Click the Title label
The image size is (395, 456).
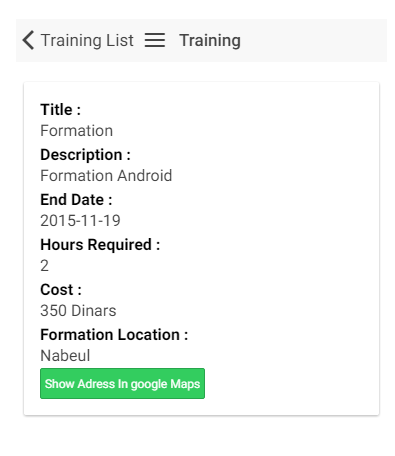60,109
